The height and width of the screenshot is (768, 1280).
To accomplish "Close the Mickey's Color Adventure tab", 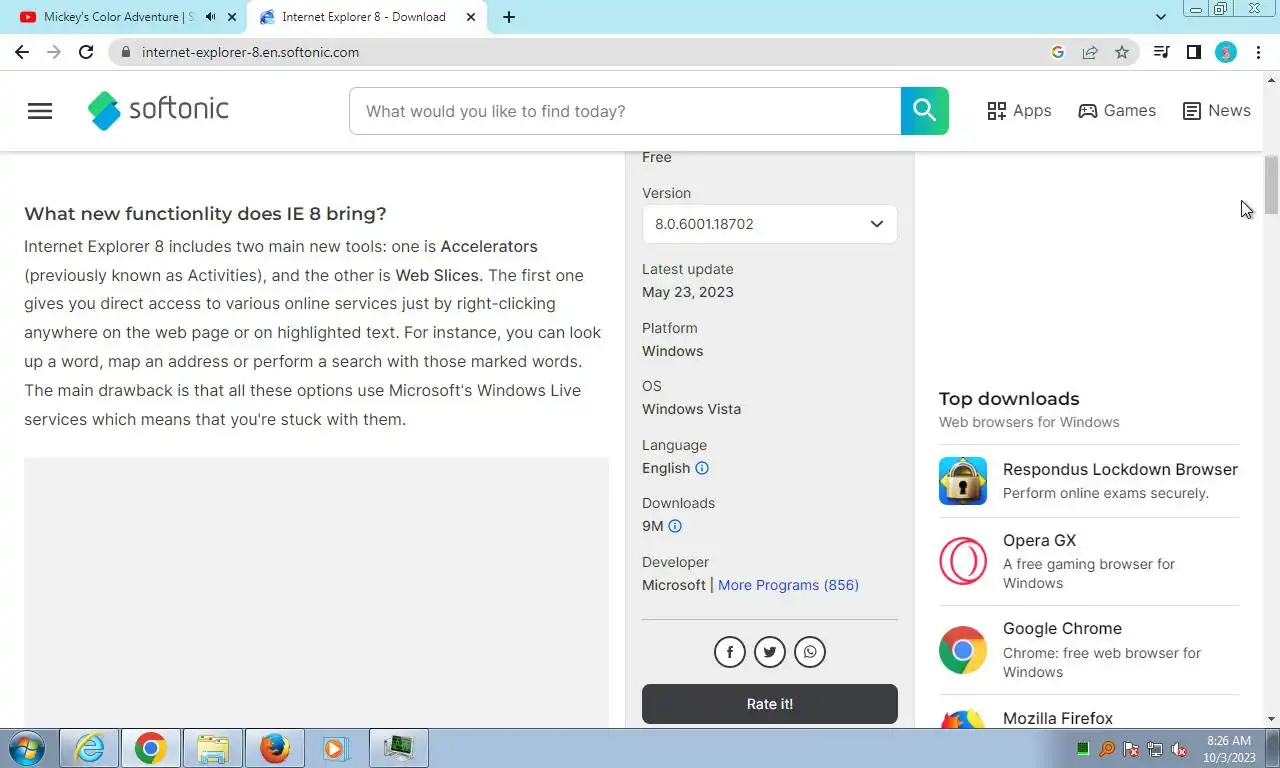I will pos(233,17).
